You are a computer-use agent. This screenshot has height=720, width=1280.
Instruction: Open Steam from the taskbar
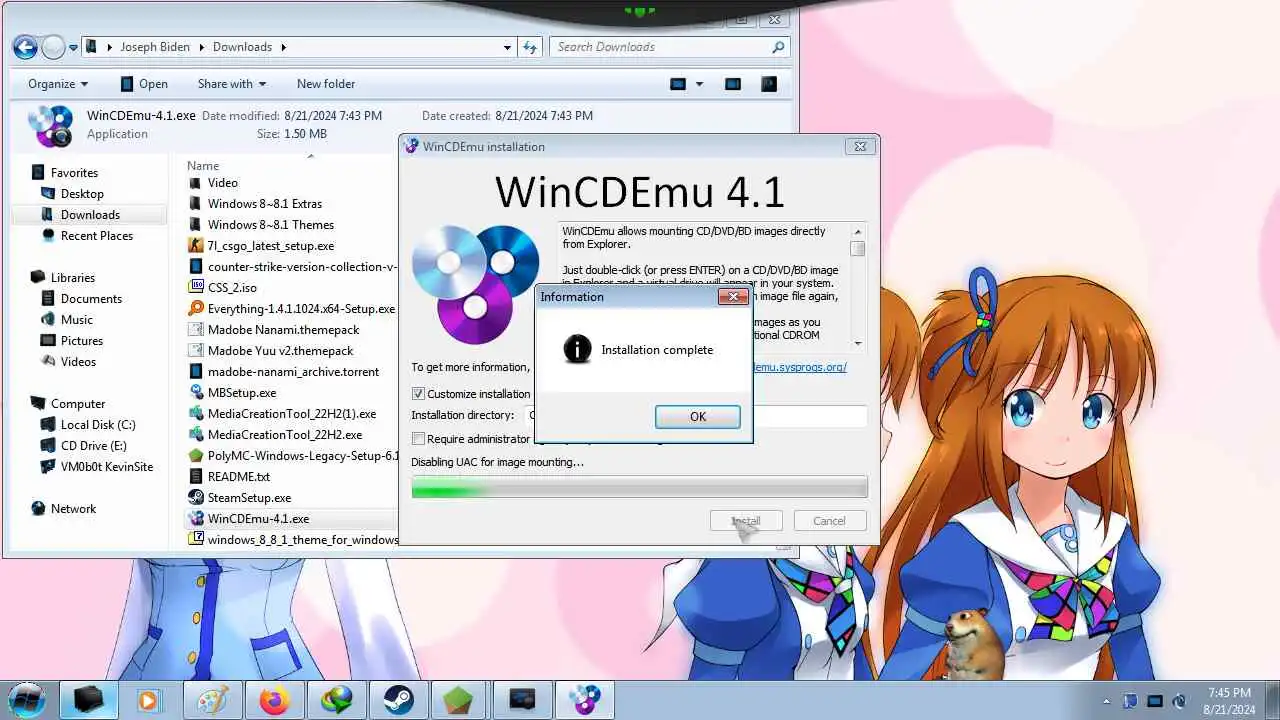point(397,700)
